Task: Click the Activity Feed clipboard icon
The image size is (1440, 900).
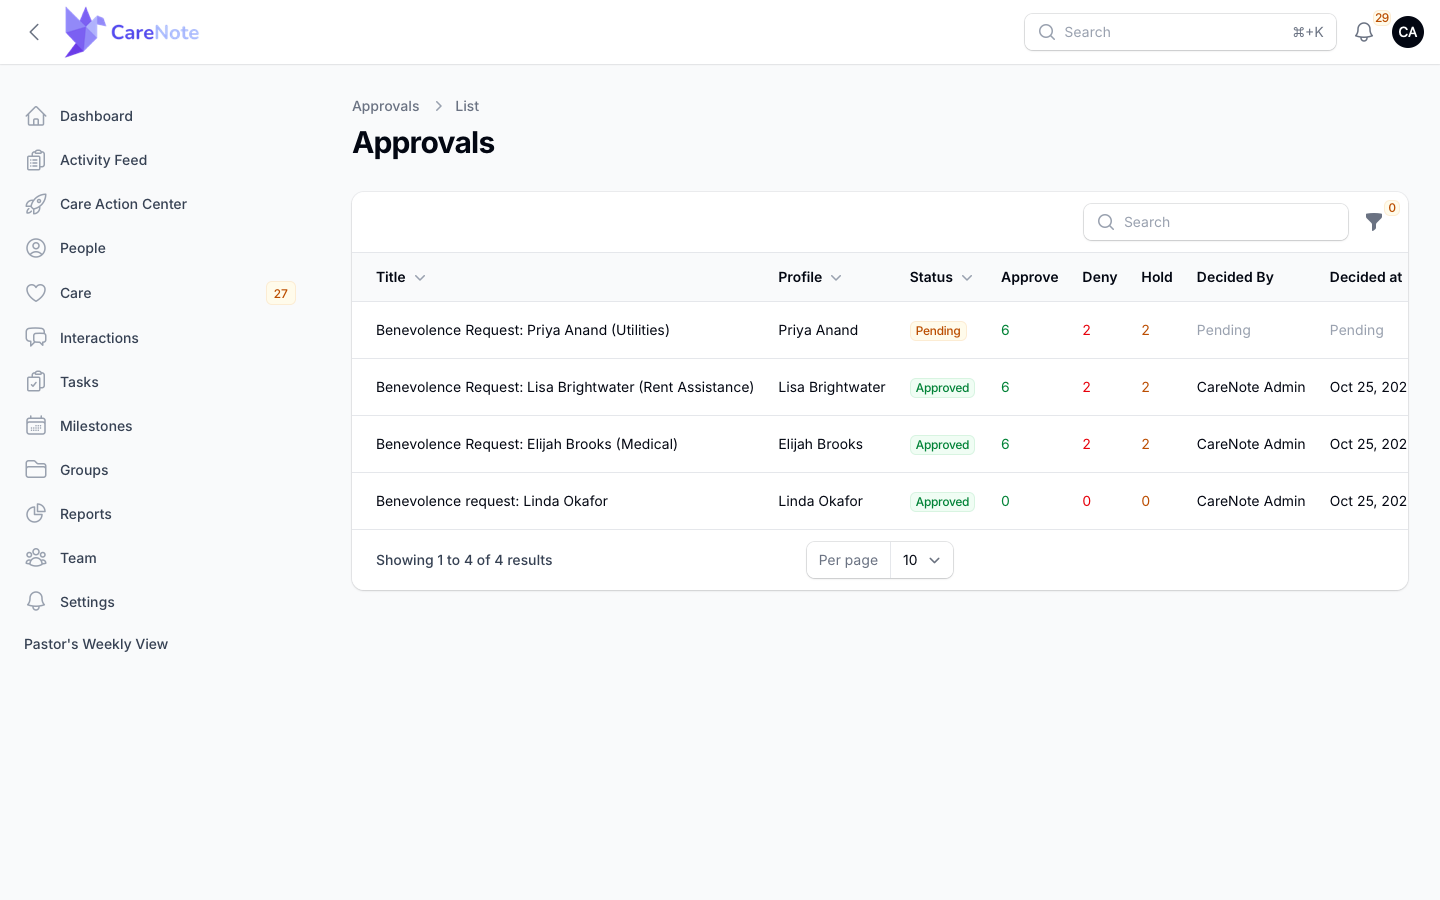Action: point(36,160)
